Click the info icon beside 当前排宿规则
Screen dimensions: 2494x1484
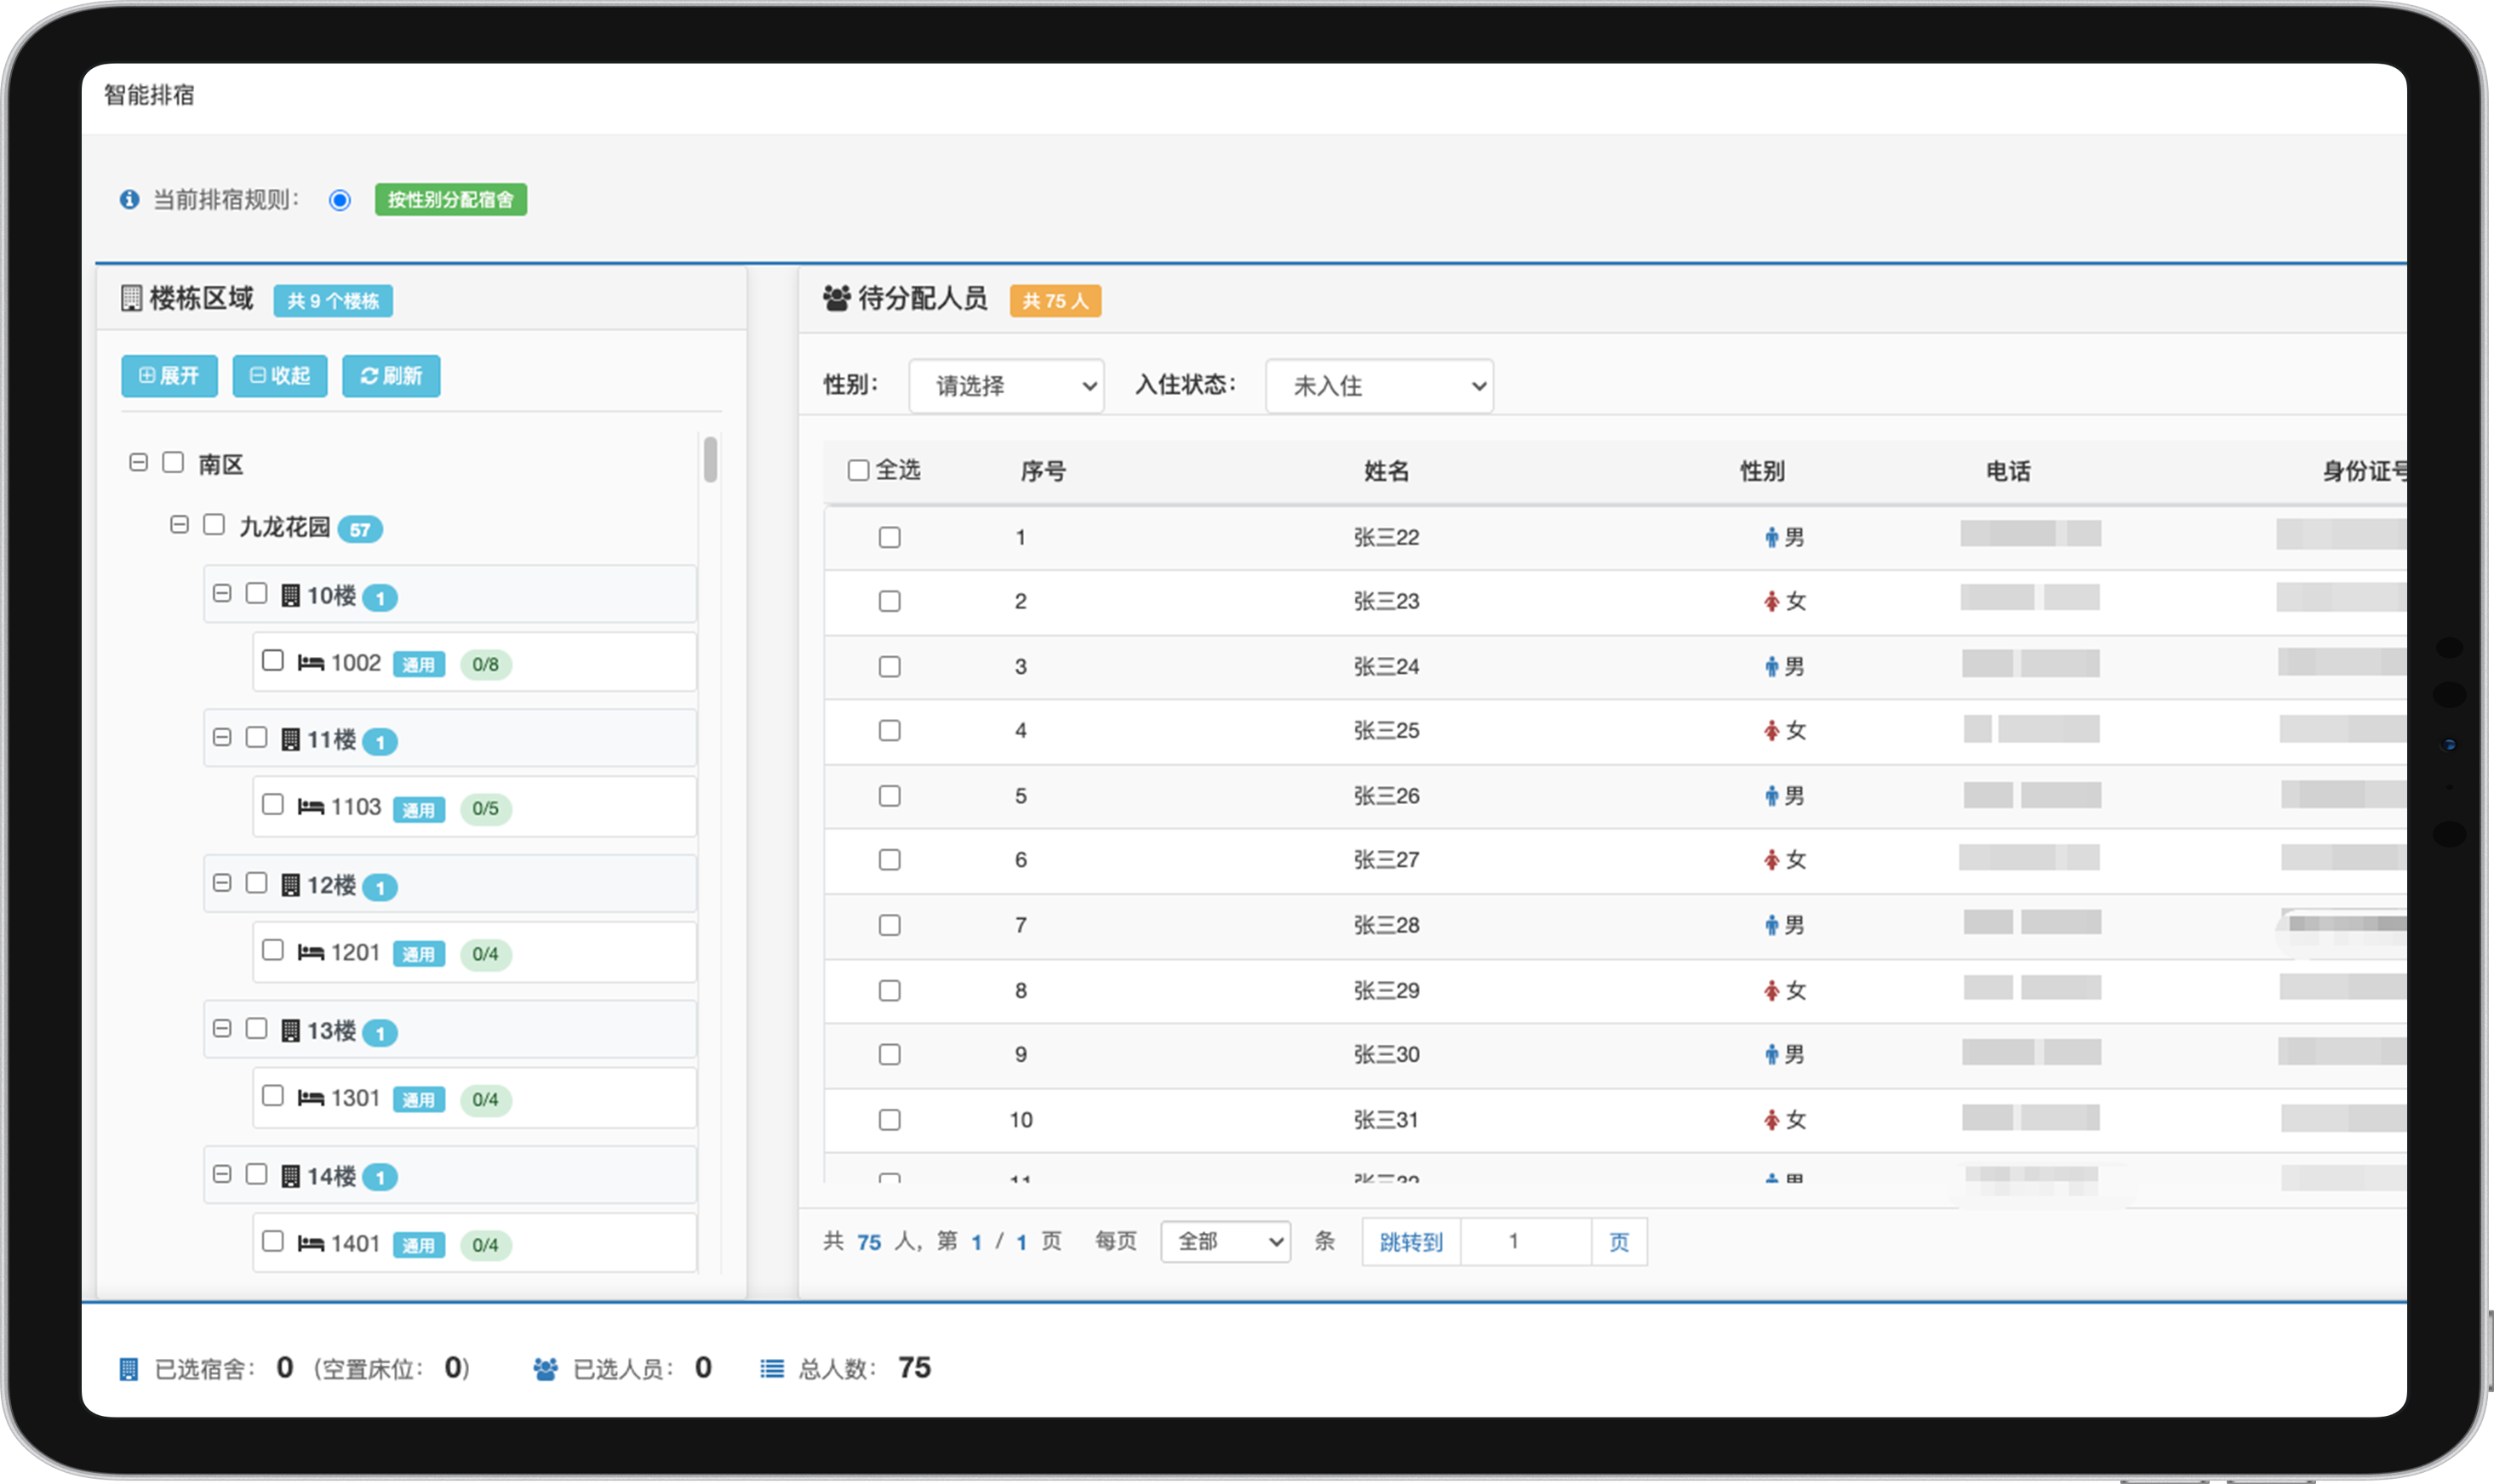point(129,199)
